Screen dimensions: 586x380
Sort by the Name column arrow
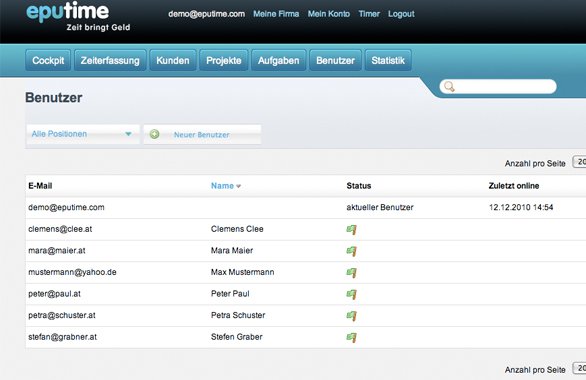click(x=238, y=186)
